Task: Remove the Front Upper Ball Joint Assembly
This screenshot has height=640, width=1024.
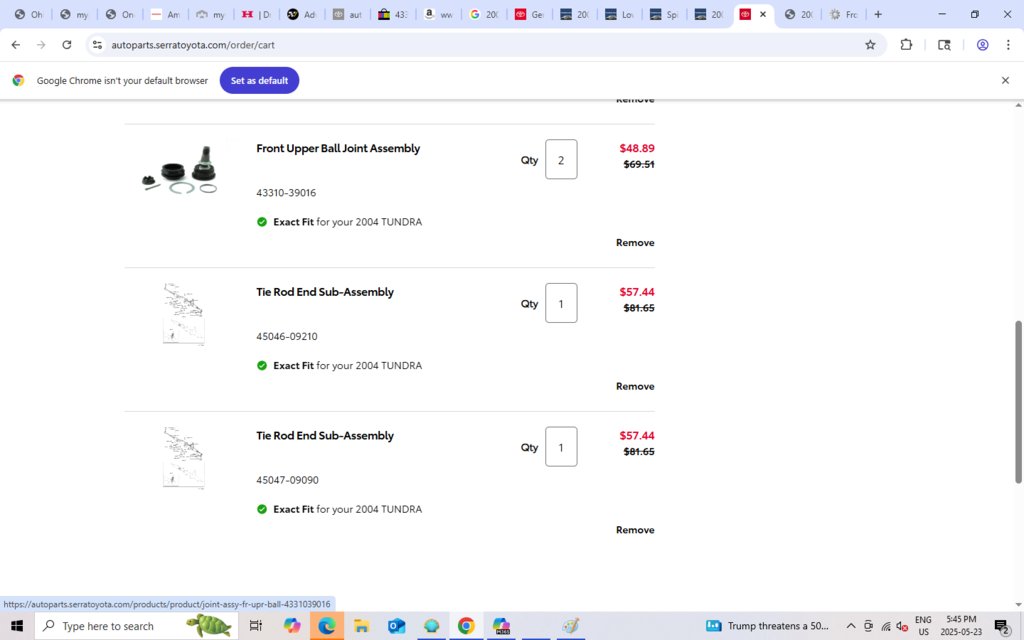Action: 635,242
